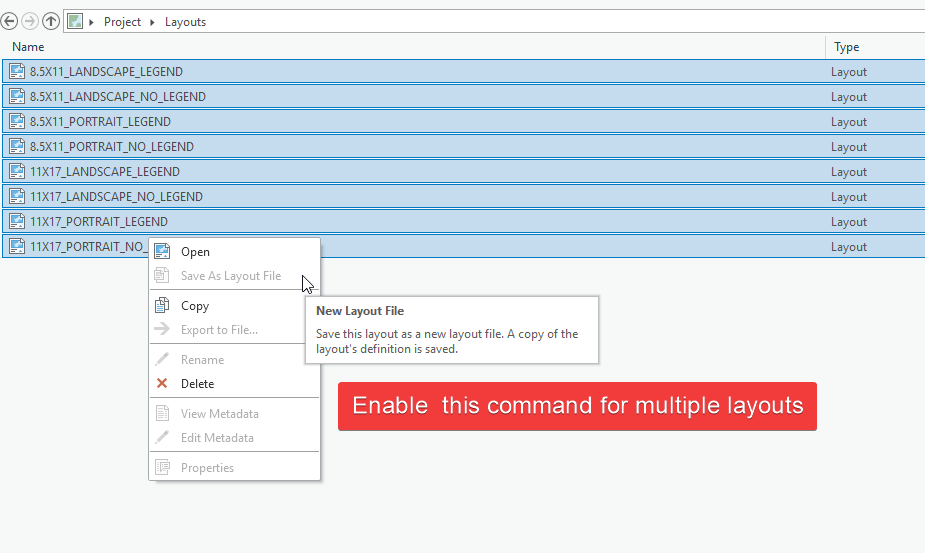Click the View Metadata document icon
Screen dimensions: 925x553
(162, 413)
